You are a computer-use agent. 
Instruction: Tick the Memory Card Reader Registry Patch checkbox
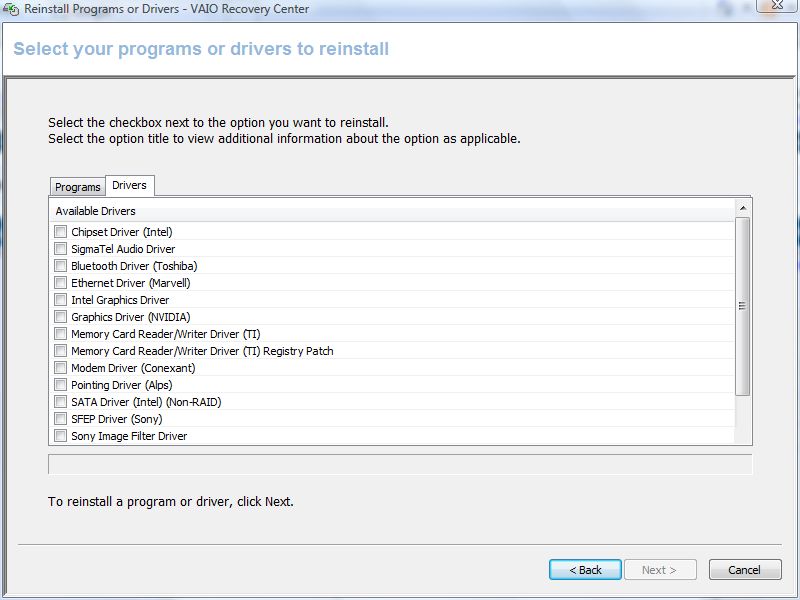pos(61,351)
